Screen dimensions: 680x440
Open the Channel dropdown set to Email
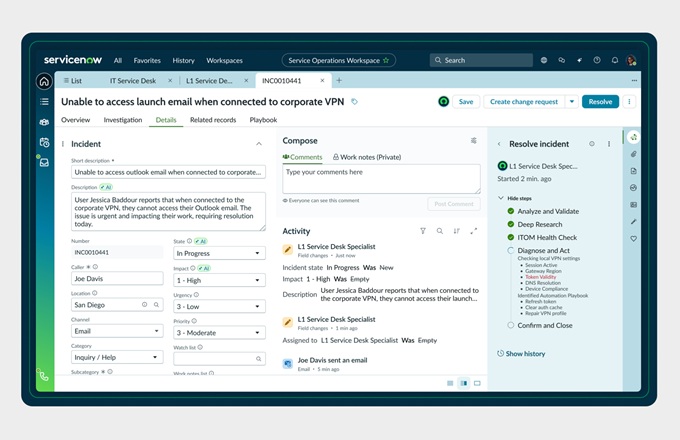(x=117, y=331)
